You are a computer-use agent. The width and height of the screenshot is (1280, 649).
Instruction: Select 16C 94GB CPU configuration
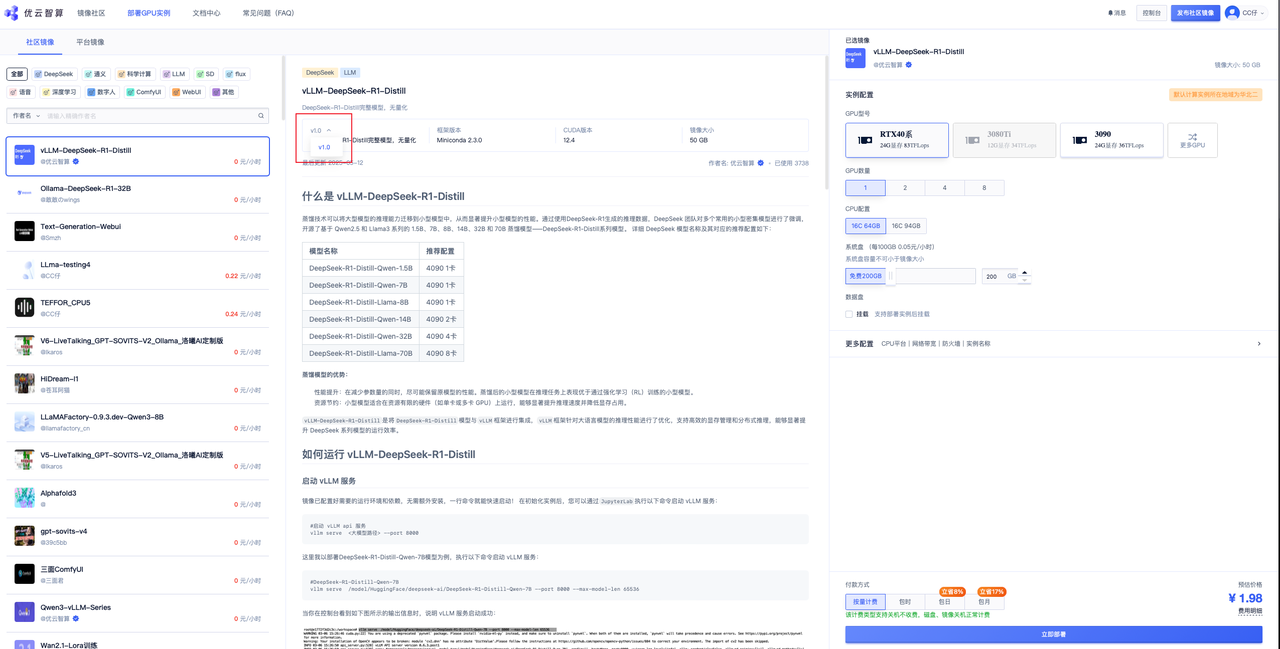point(906,226)
